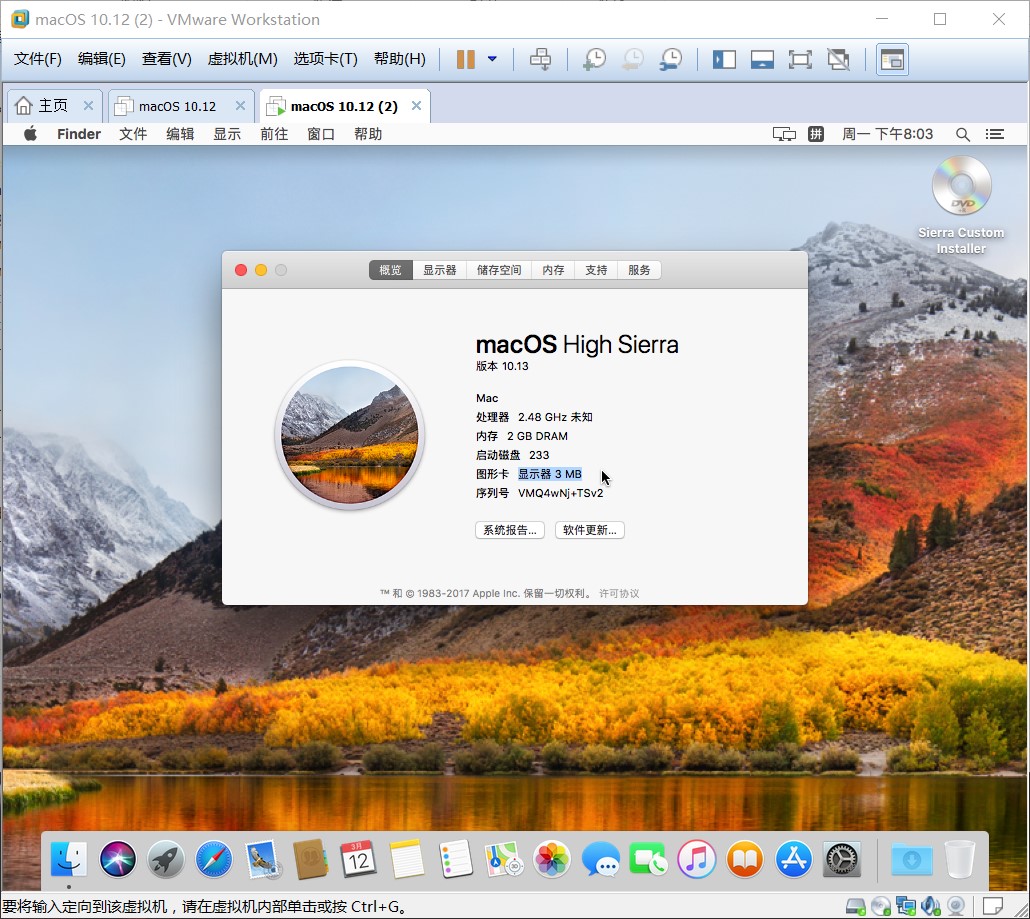The image size is (1030, 919).
Task: Select the 显示器 tab
Action: (439, 270)
